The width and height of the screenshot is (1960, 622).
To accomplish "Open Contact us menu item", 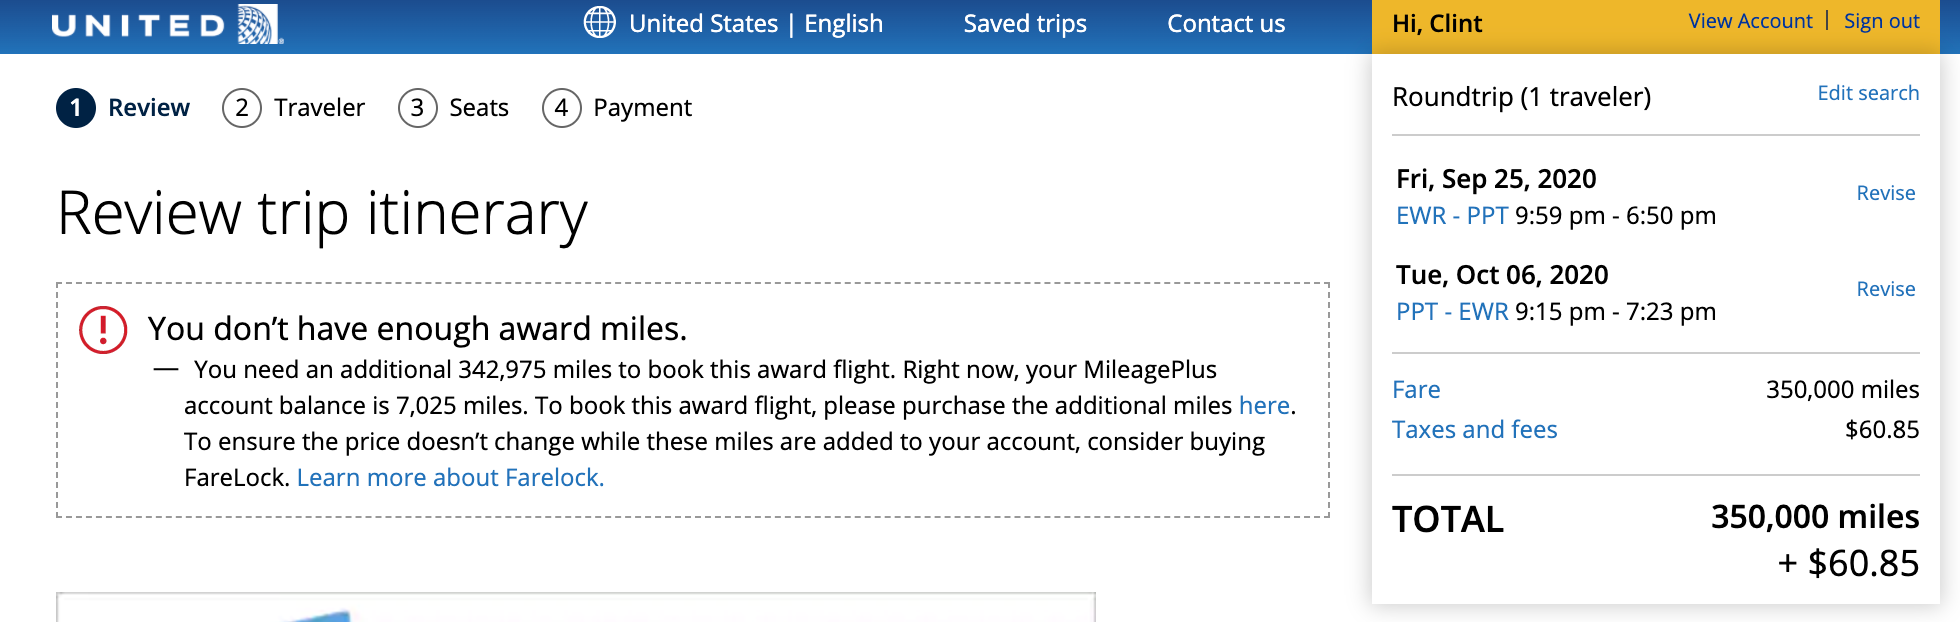I will (1226, 23).
